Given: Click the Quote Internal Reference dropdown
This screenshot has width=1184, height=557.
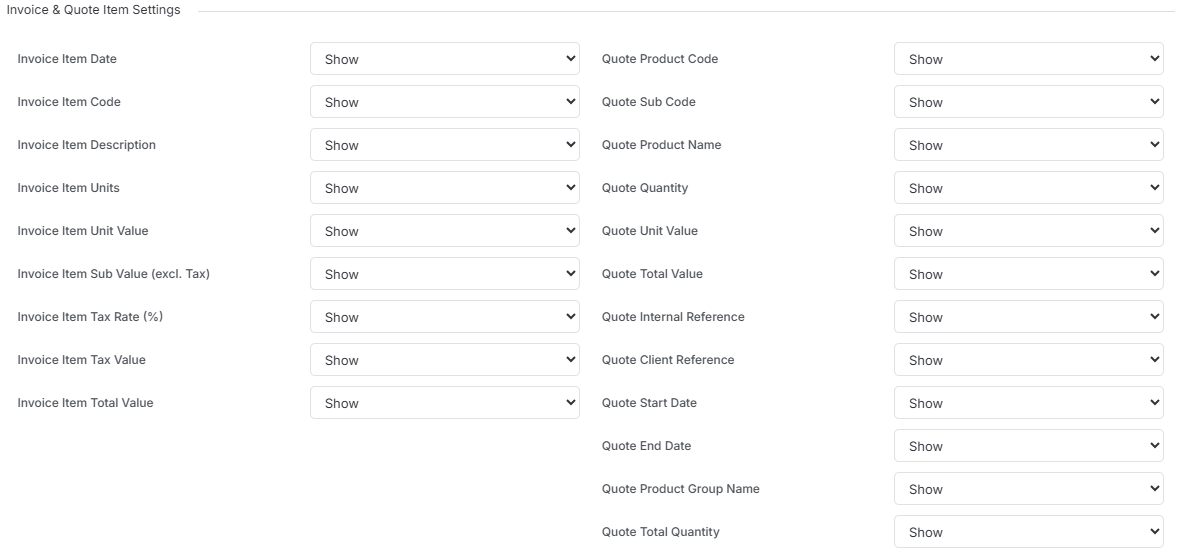Looking at the screenshot, I should point(1029,317).
